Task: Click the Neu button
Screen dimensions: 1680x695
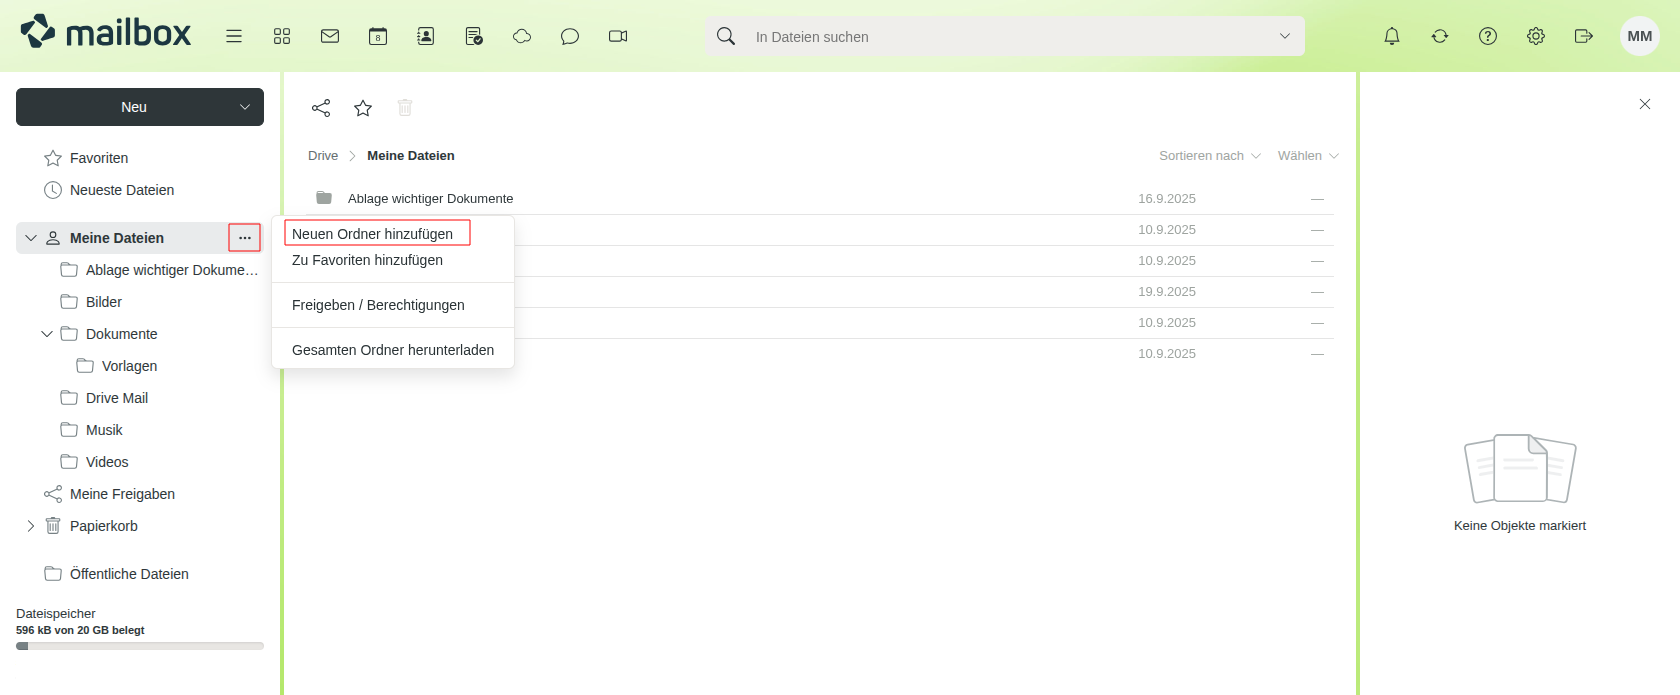Action: click(x=134, y=107)
